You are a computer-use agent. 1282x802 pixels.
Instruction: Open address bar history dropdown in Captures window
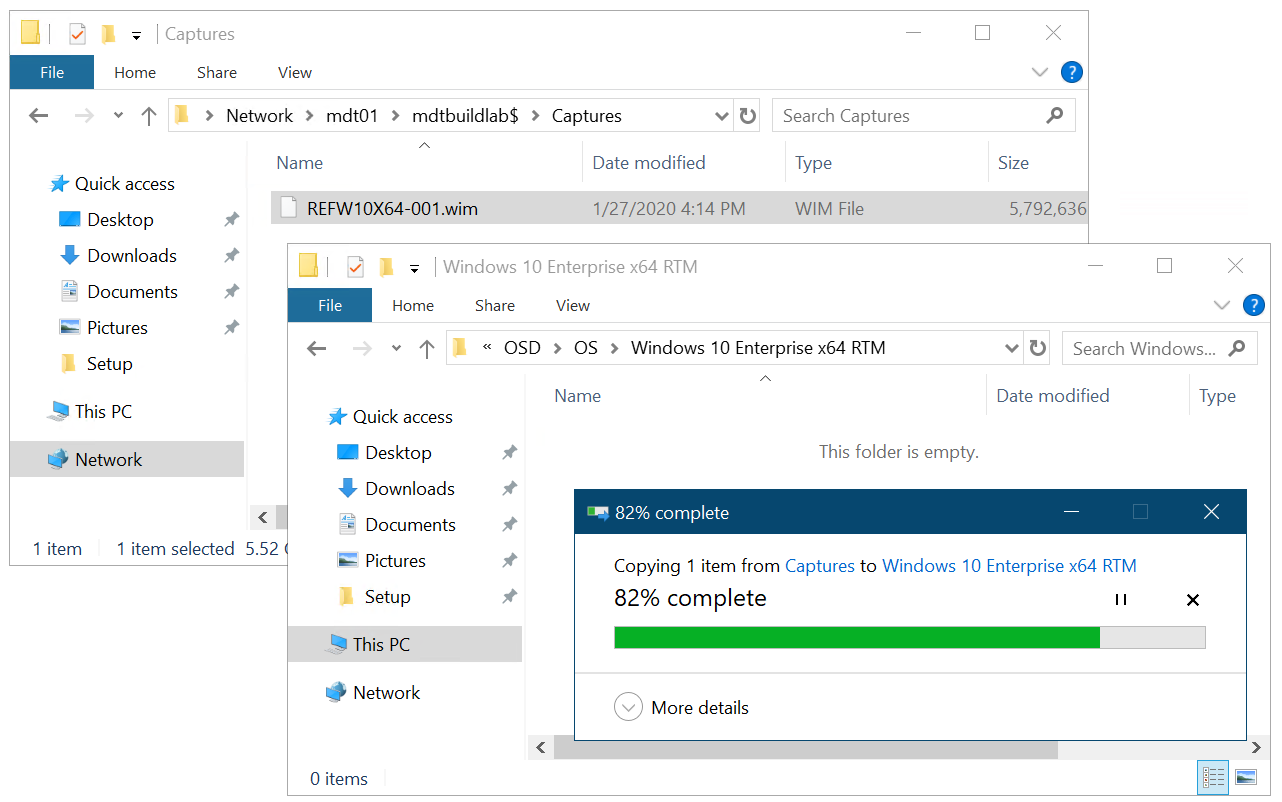coord(721,116)
